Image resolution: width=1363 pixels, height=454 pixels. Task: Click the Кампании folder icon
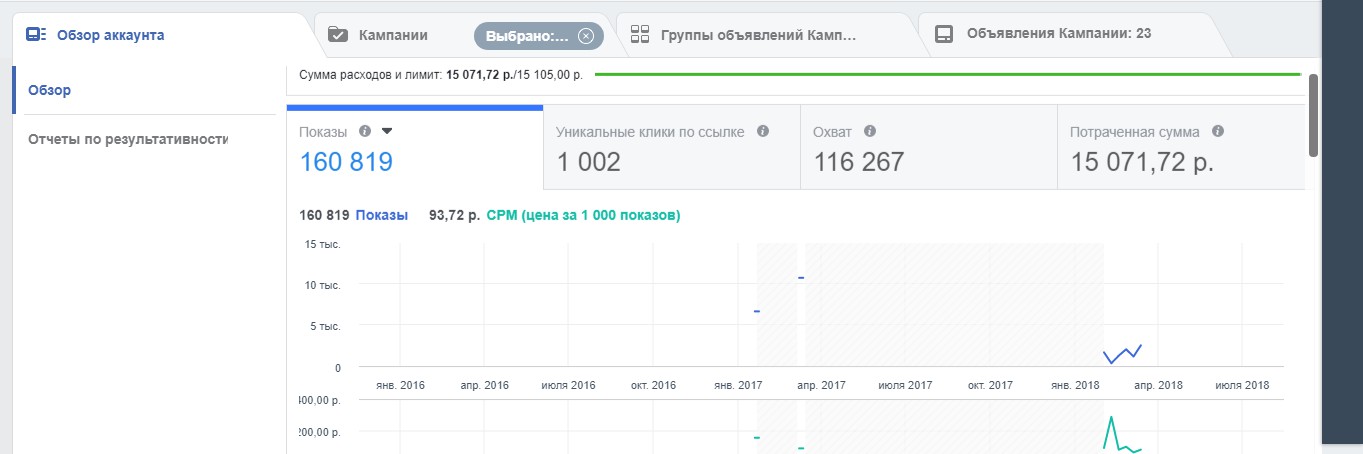pos(338,35)
